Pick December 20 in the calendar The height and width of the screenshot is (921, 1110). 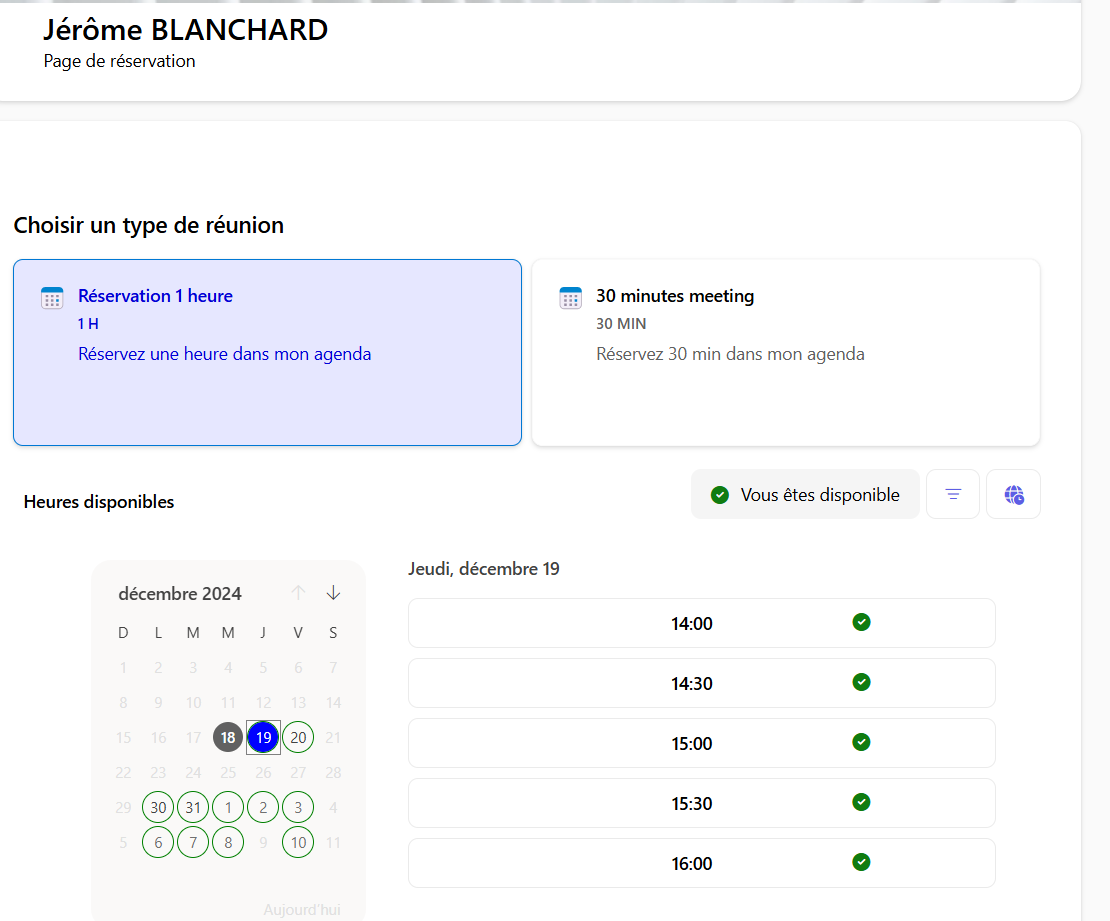(298, 738)
